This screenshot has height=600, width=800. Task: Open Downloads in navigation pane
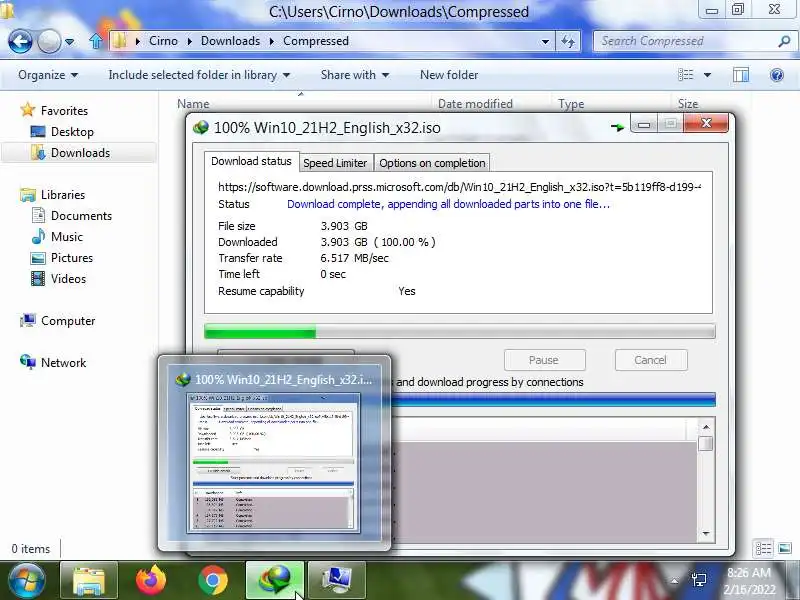(80, 153)
